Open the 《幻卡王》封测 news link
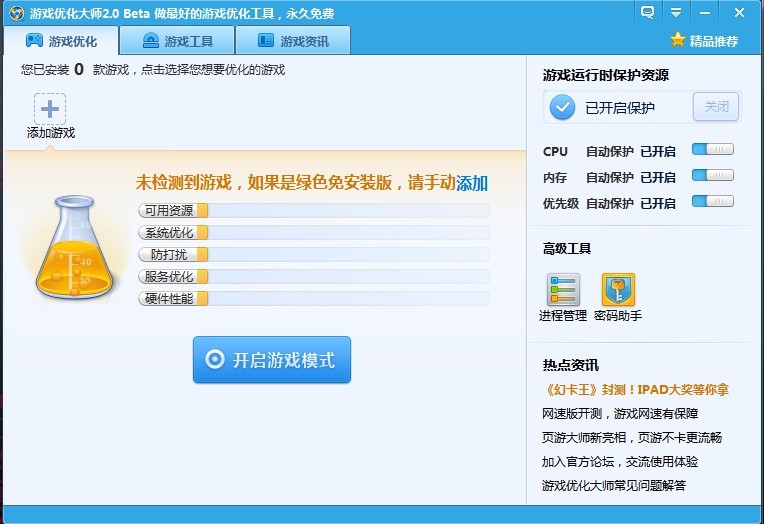This screenshot has width=764, height=524. coord(635,389)
